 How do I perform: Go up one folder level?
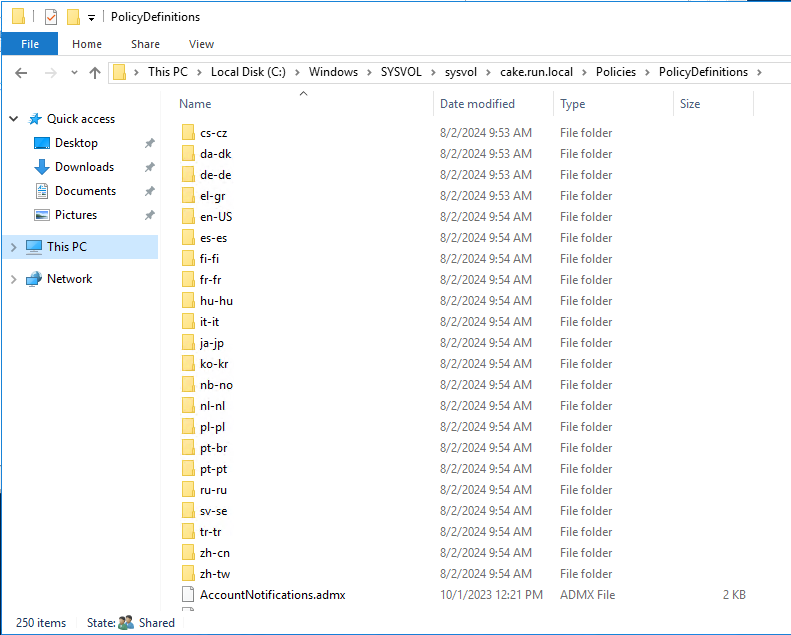click(x=95, y=73)
